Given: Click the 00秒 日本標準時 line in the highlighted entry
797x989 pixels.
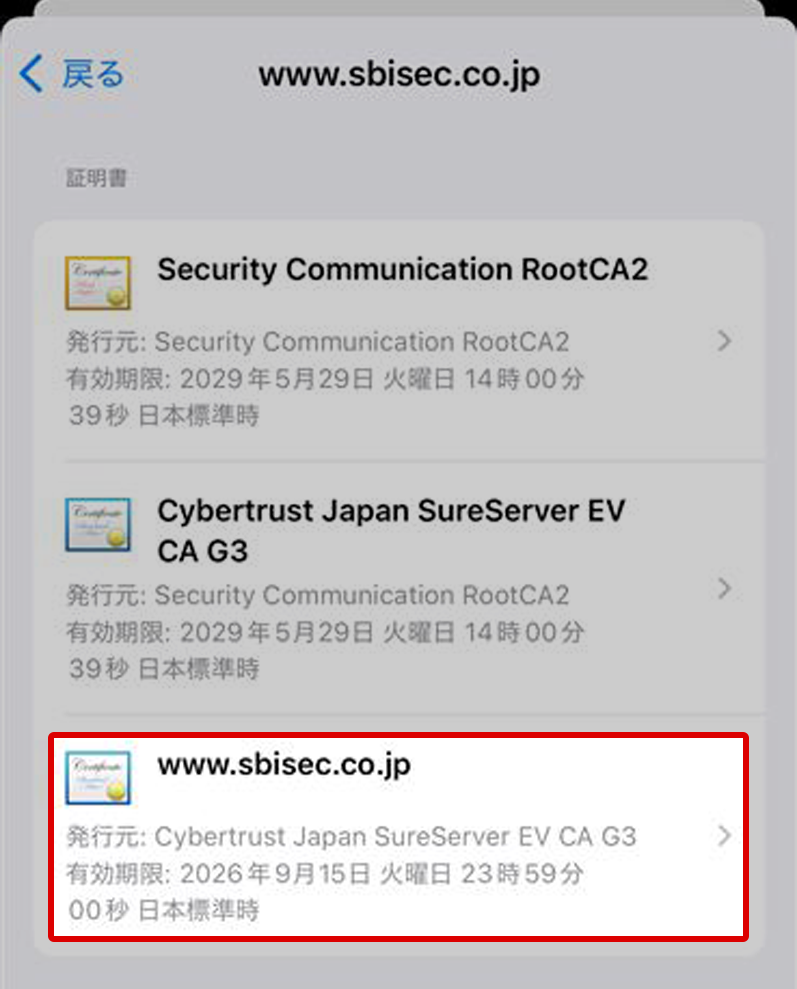Looking at the screenshot, I should click(163, 911).
